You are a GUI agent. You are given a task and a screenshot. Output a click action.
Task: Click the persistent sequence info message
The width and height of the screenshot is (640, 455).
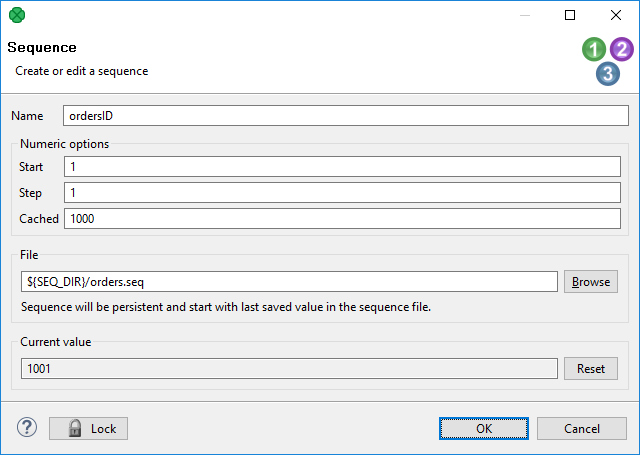225,307
